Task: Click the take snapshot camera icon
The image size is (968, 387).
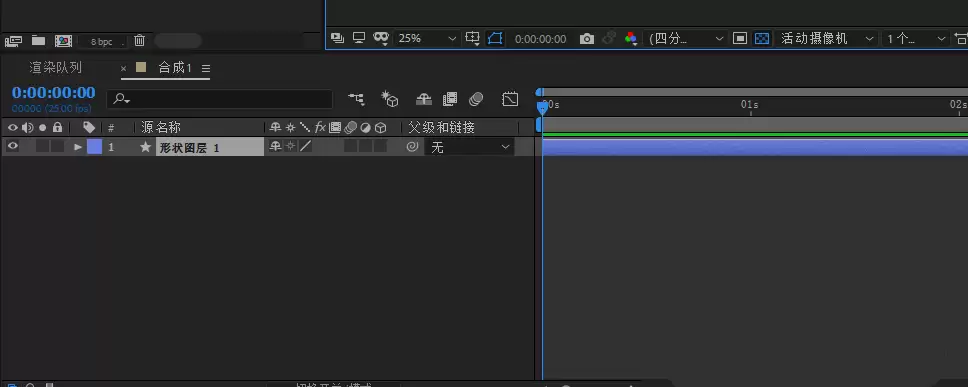Action: (586, 39)
